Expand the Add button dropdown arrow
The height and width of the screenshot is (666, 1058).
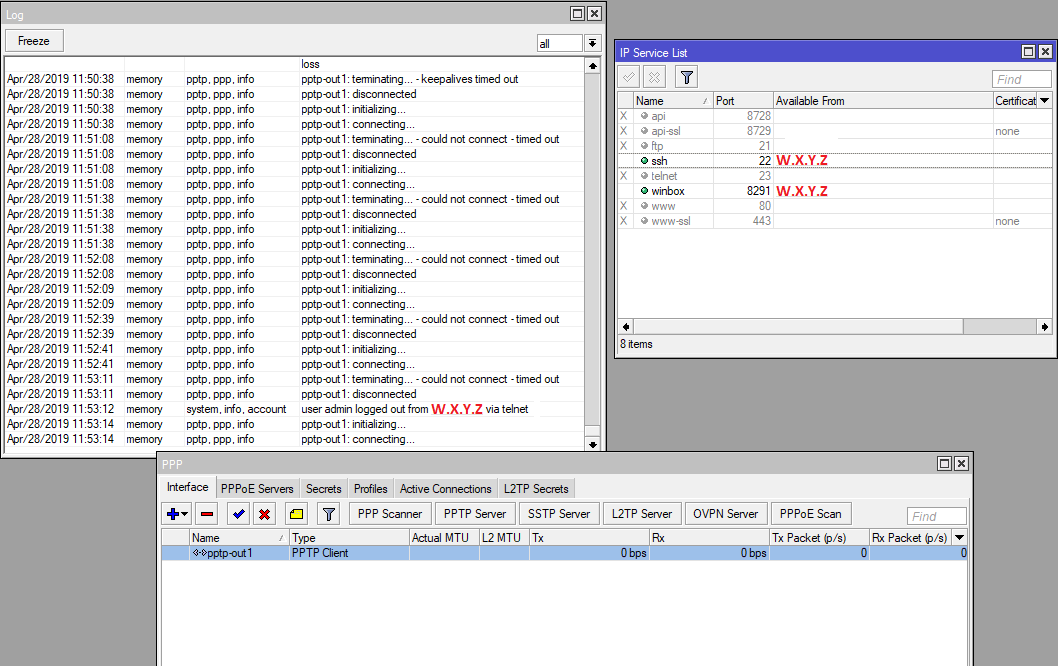pyautogui.click(x=182, y=513)
